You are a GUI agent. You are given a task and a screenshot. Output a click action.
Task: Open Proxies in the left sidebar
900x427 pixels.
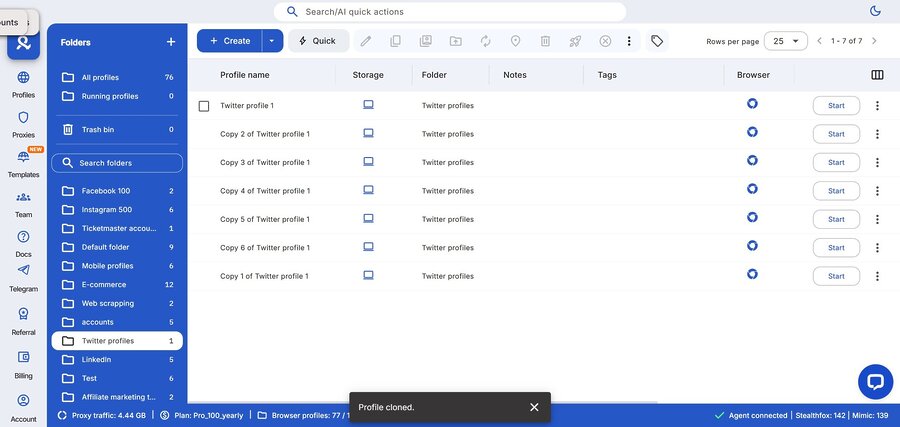click(24, 125)
